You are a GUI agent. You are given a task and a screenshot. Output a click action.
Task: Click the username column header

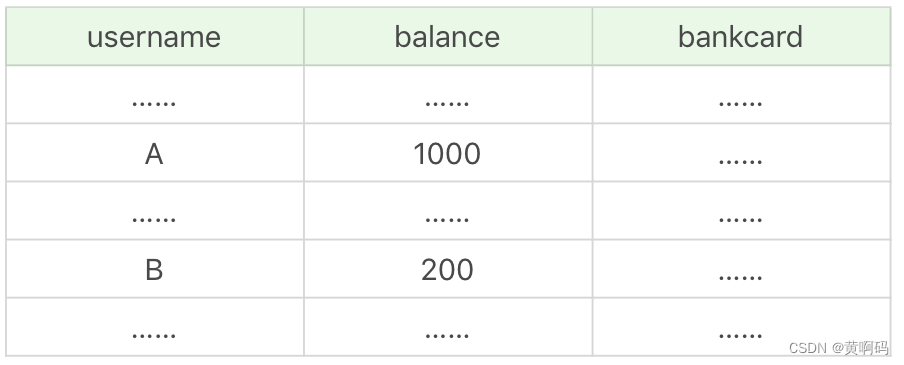pos(155,36)
